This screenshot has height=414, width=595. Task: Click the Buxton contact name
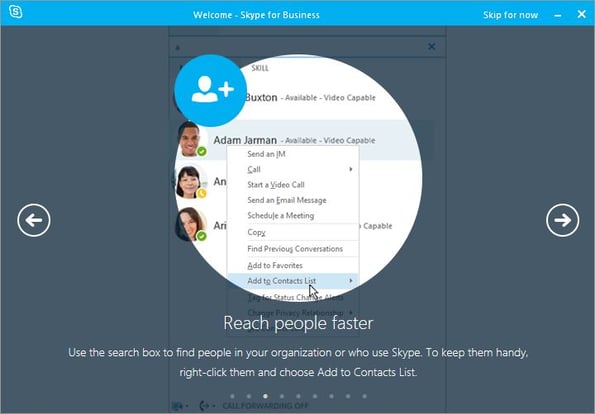click(261, 98)
